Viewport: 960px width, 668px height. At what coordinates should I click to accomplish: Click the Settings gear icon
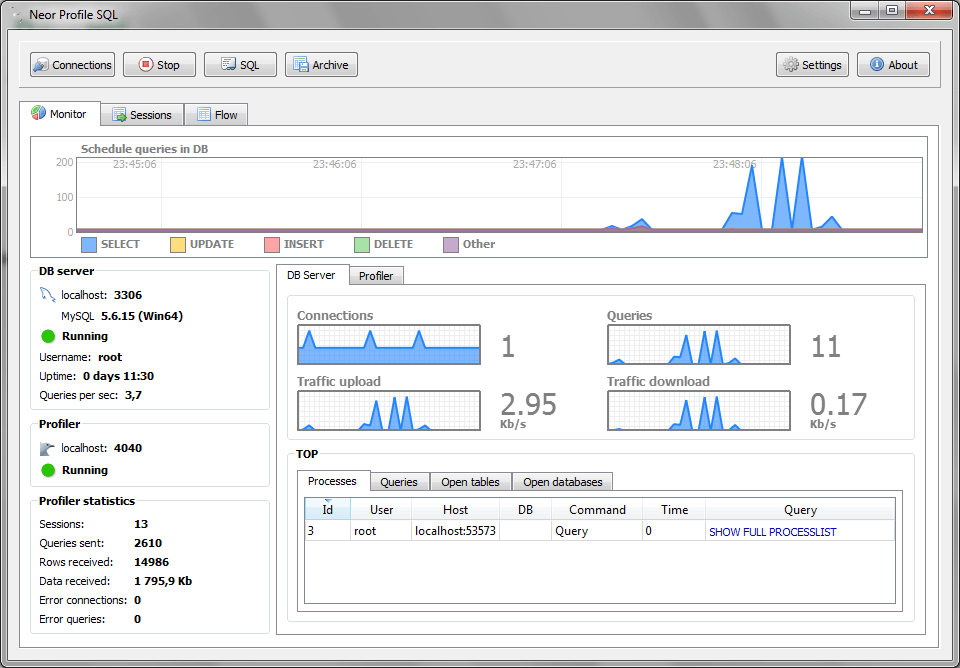791,65
